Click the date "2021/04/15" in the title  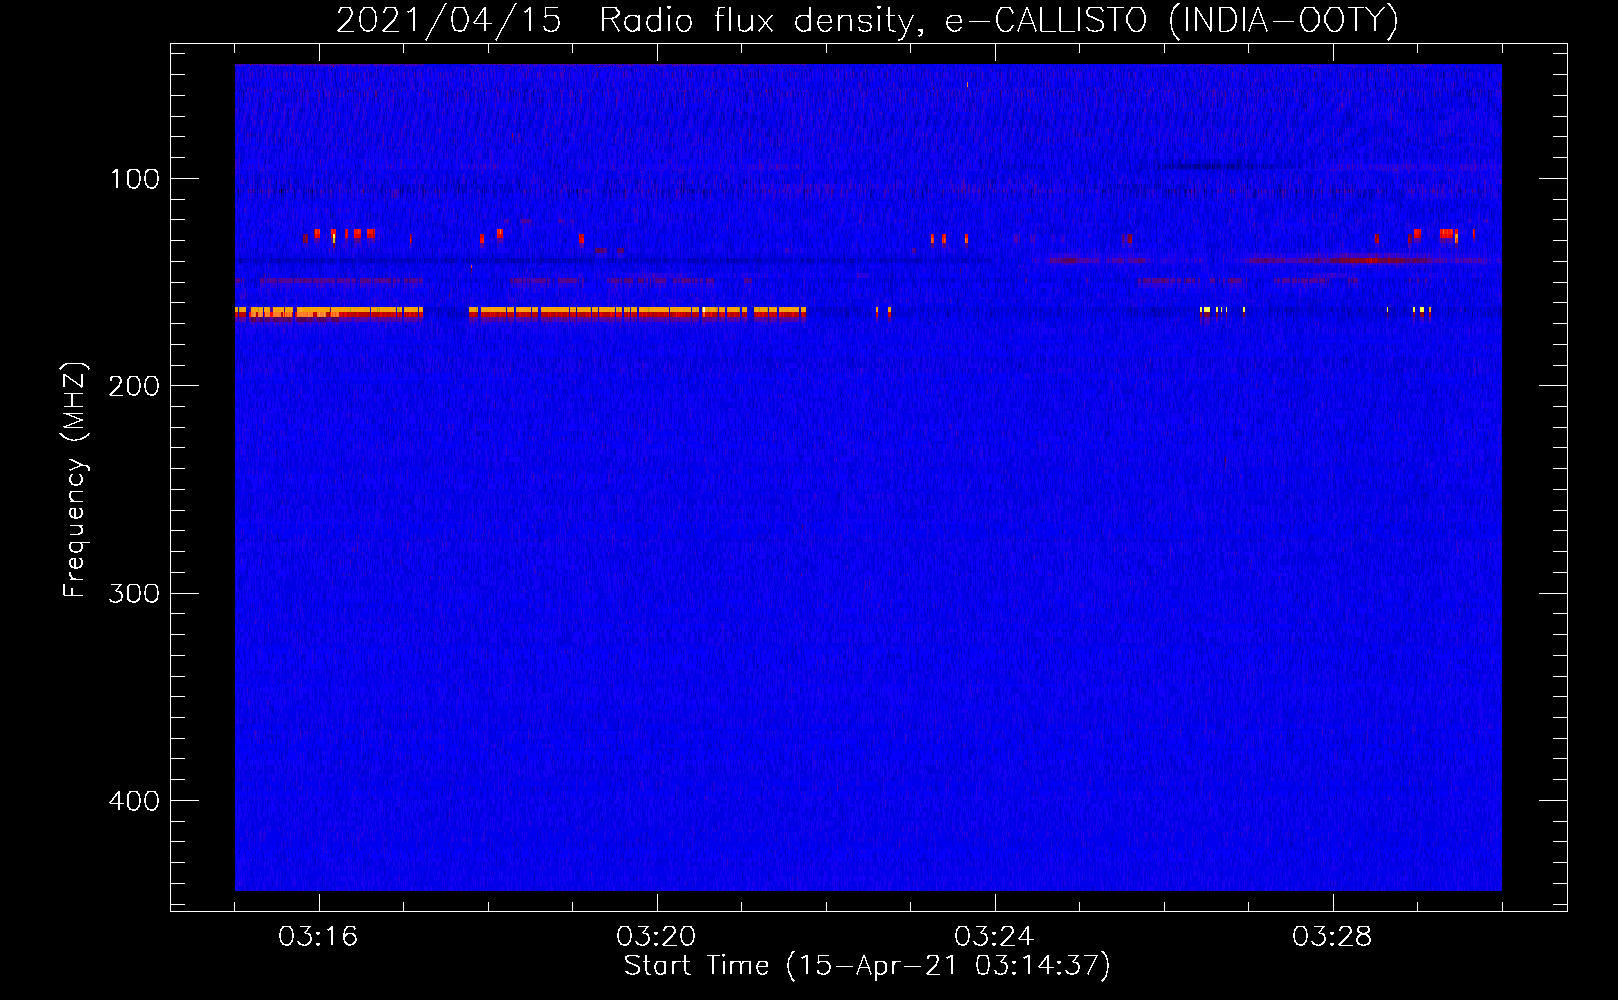click(x=449, y=20)
